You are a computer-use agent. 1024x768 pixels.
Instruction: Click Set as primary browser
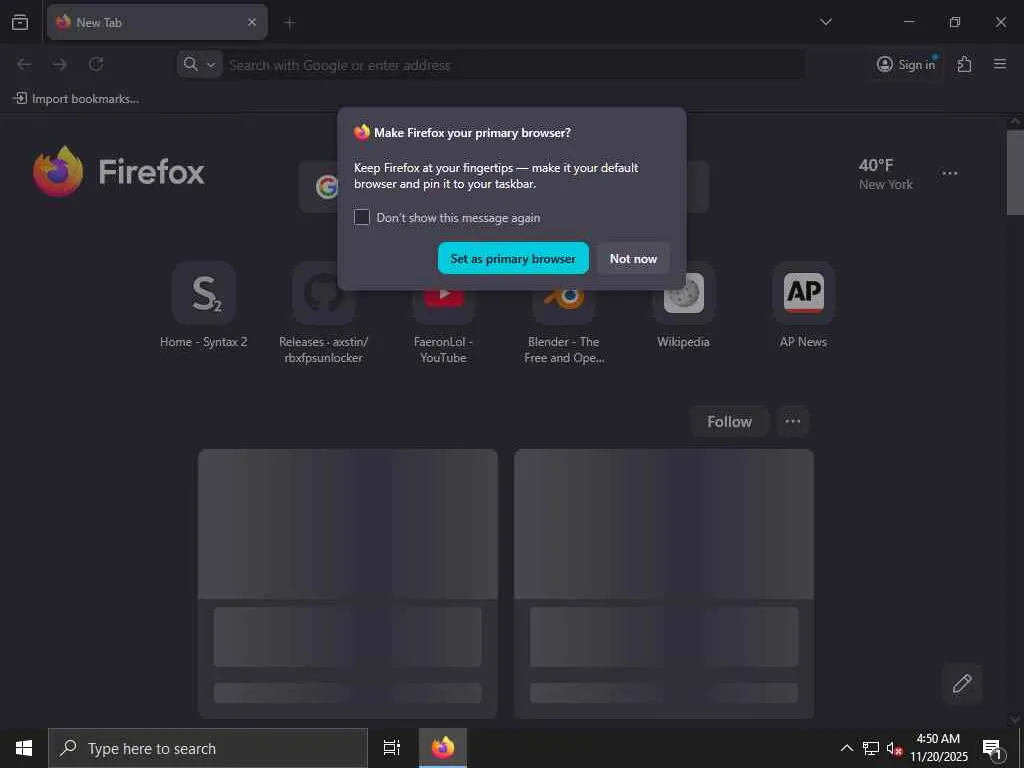[513, 259]
